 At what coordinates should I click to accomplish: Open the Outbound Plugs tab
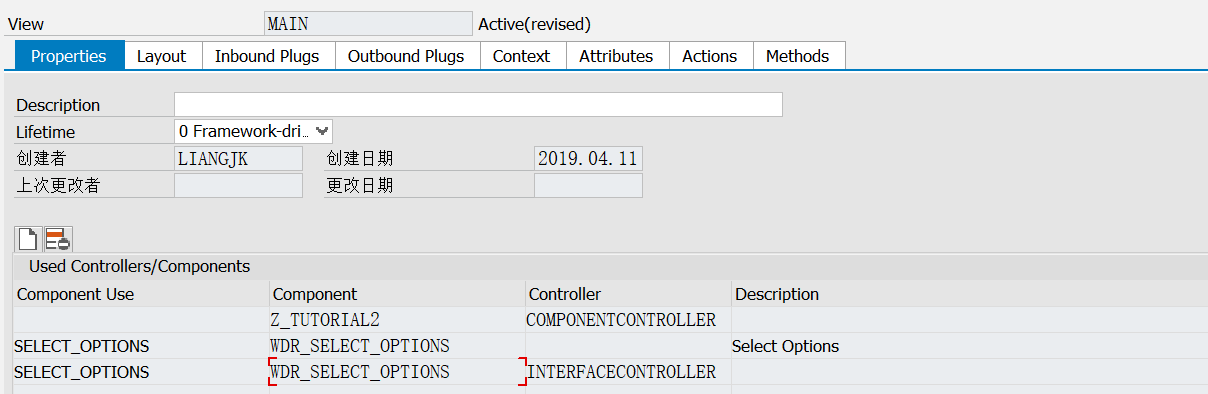(406, 56)
